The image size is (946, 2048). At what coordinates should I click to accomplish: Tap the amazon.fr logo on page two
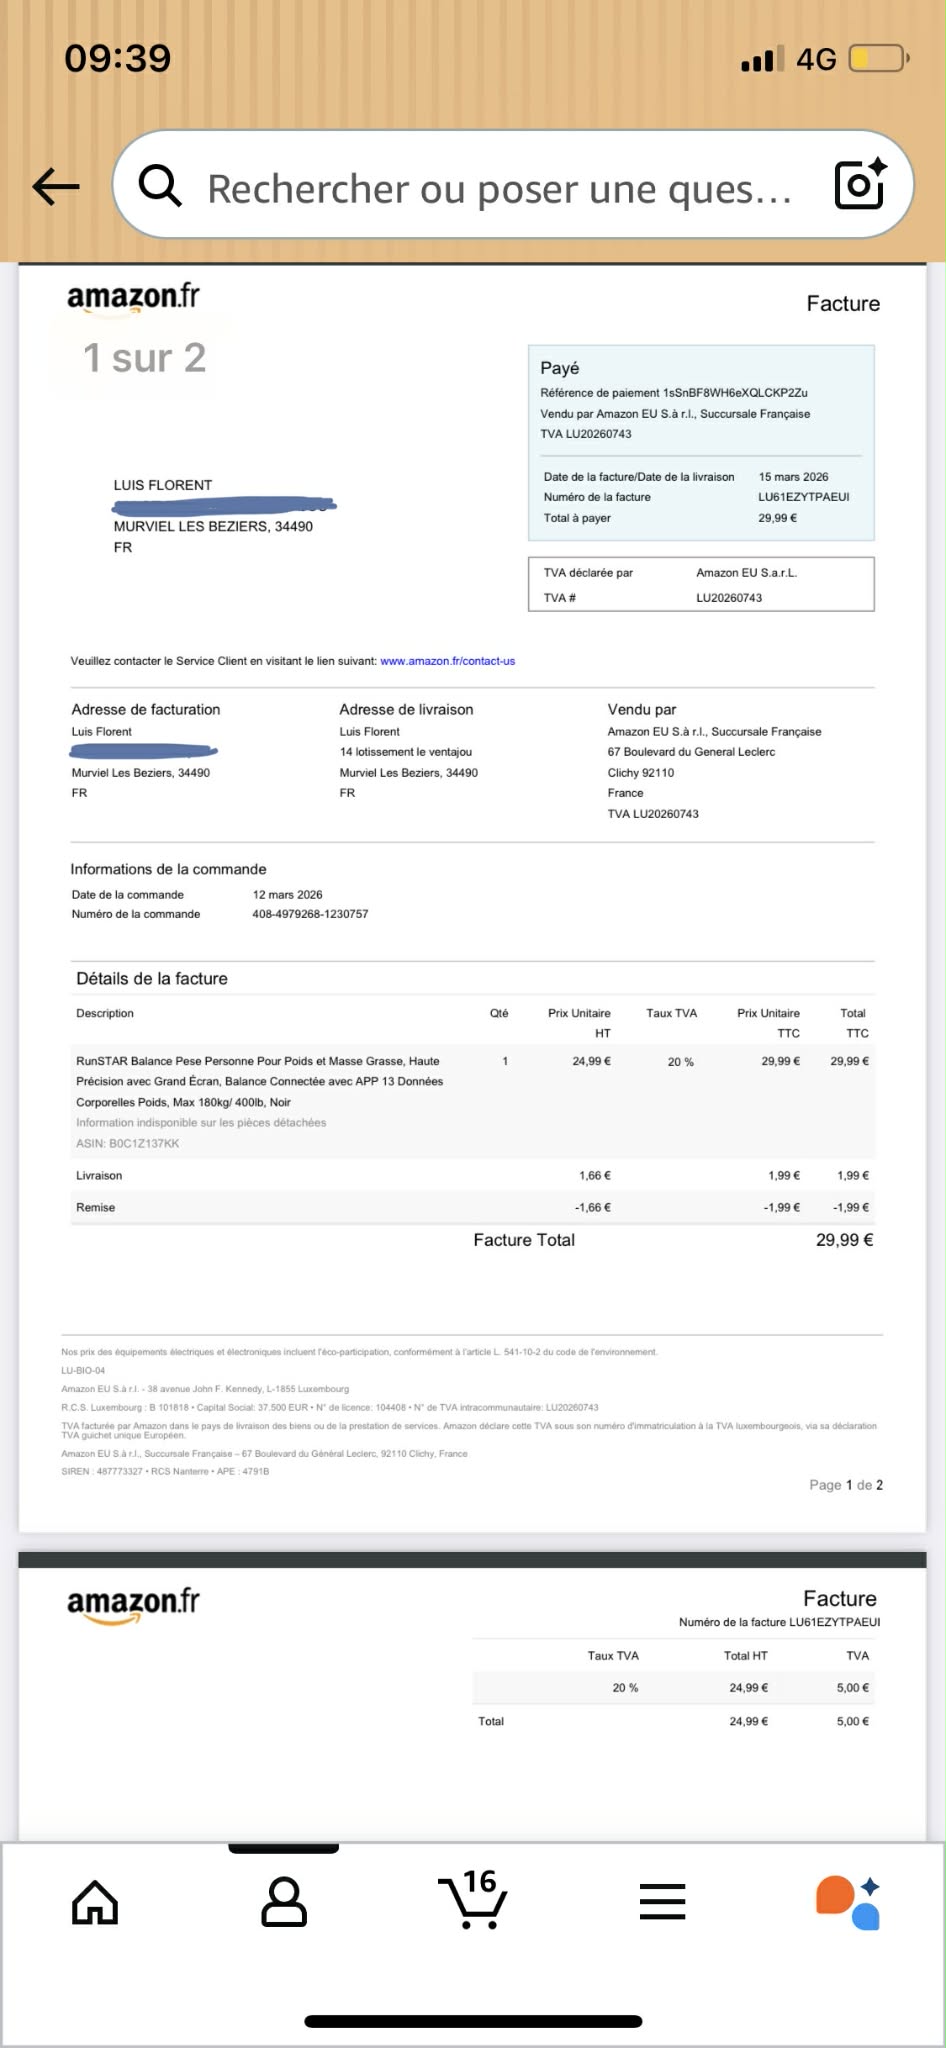point(133,1603)
